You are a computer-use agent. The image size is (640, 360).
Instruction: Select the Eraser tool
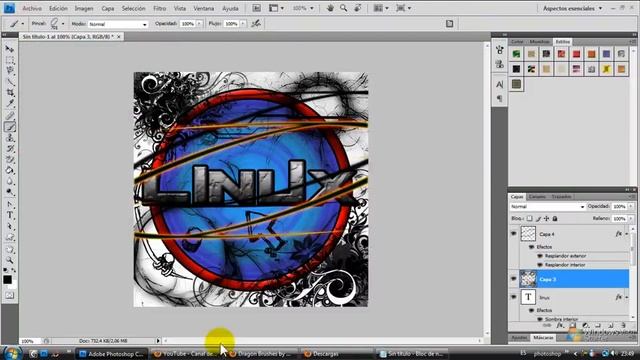(9, 159)
